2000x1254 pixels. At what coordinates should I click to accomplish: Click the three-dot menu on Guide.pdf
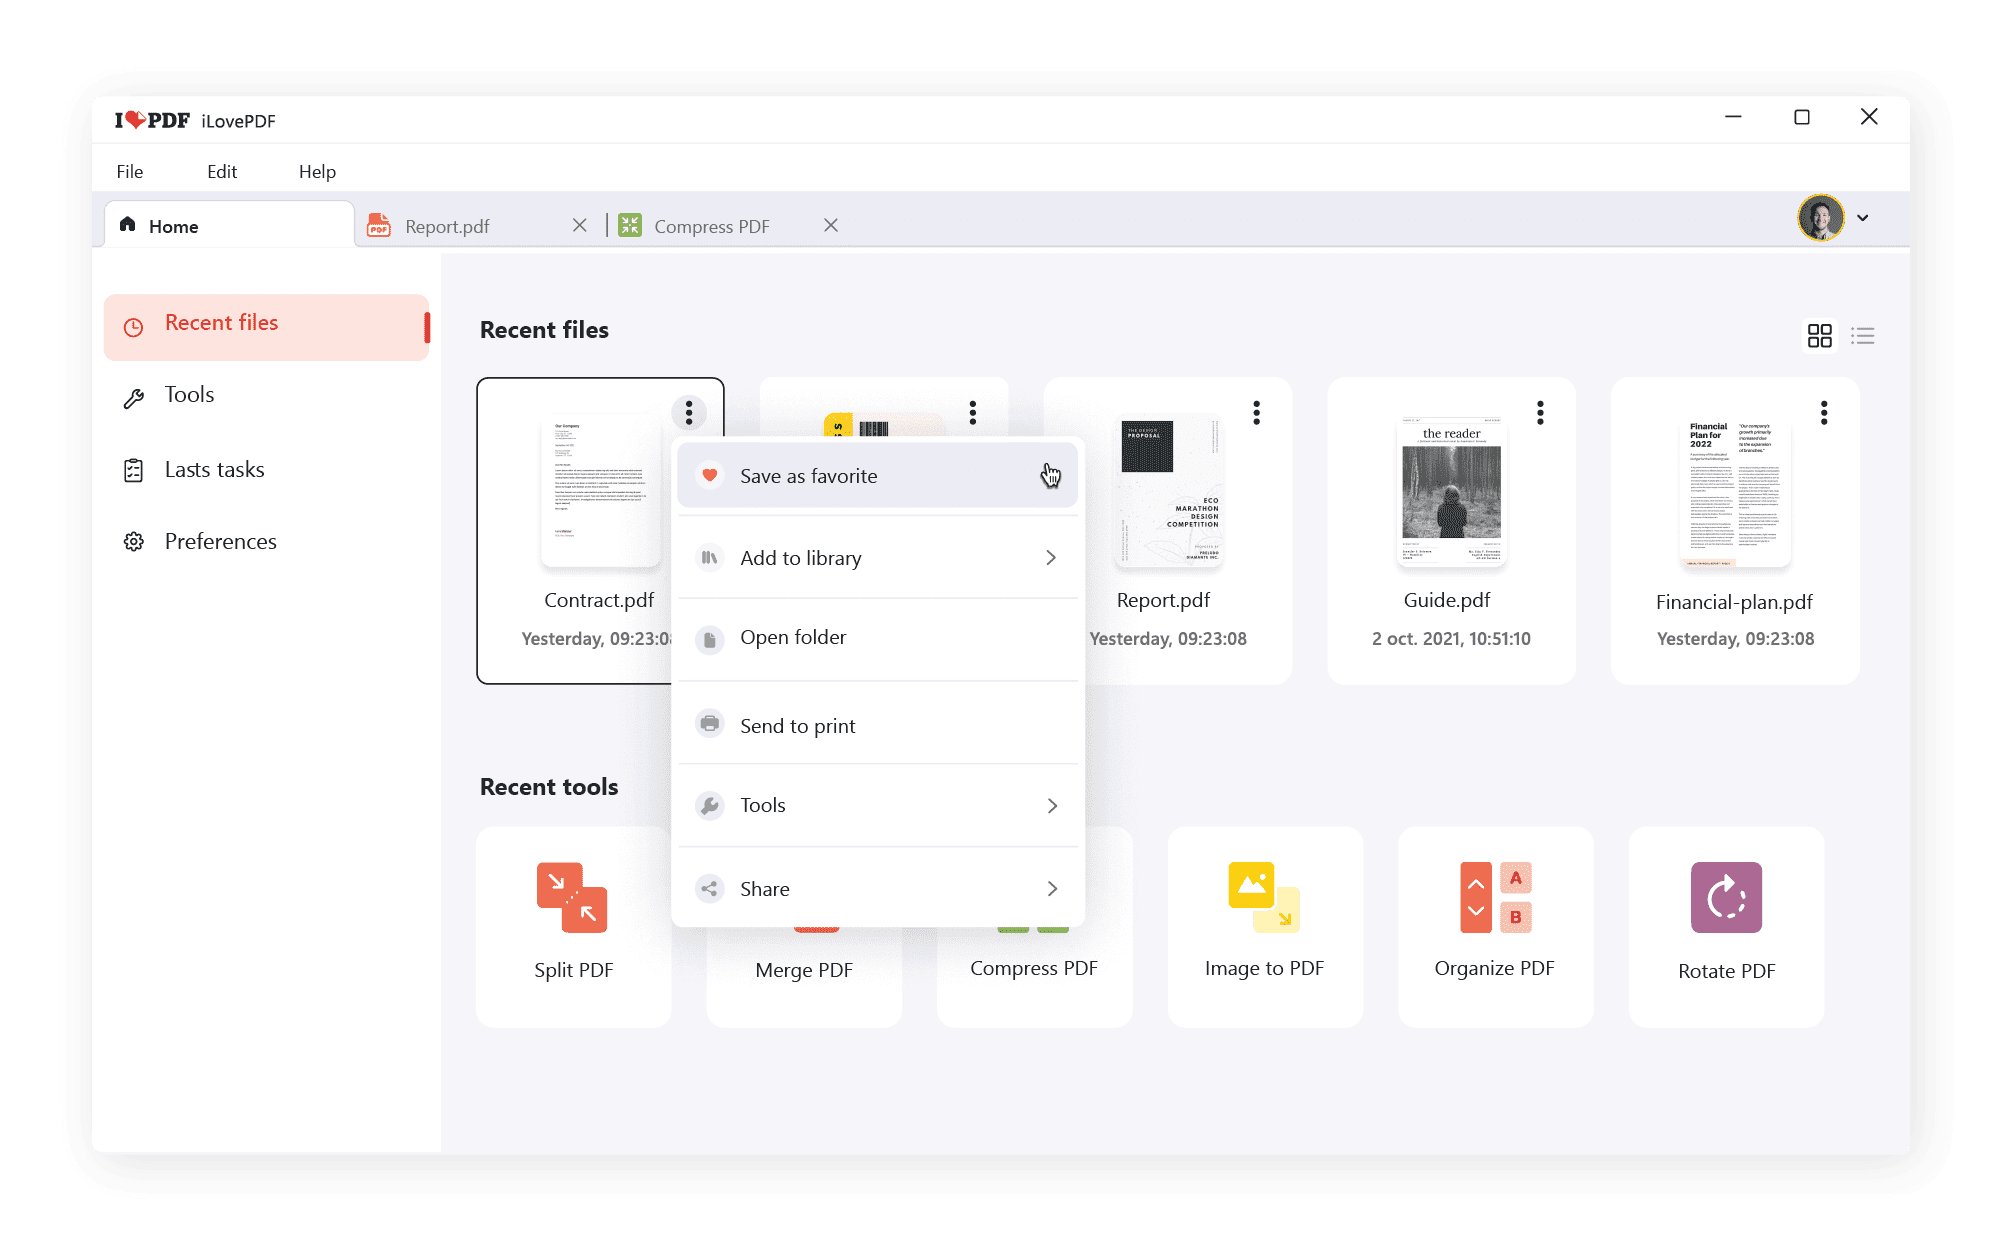(1540, 413)
